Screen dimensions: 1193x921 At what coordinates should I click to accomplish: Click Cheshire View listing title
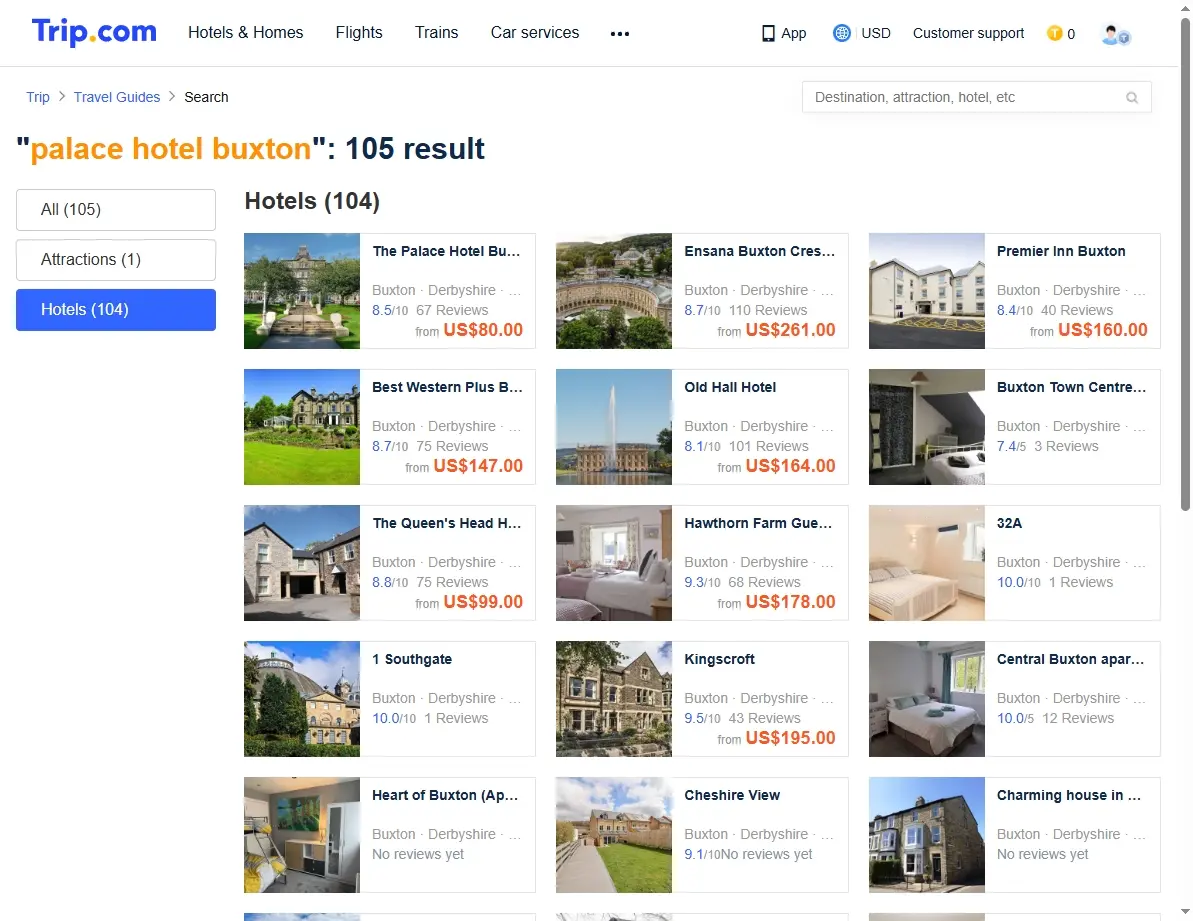pos(732,796)
